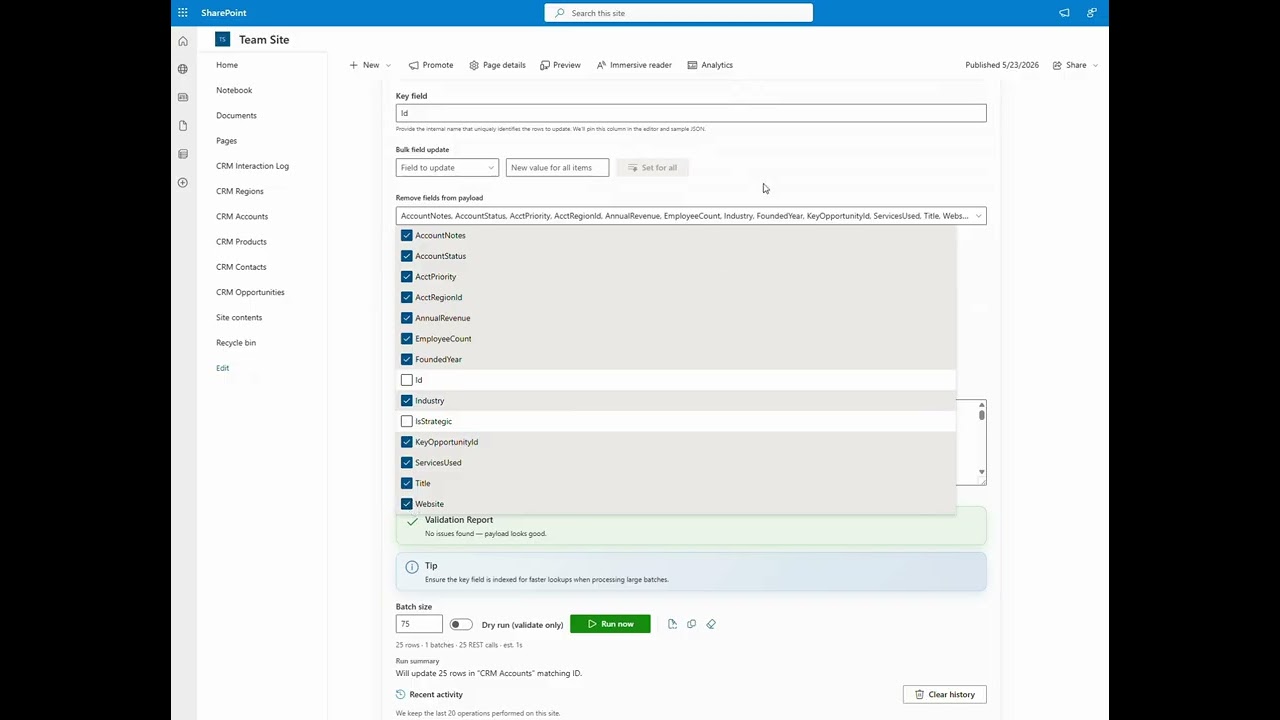Image resolution: width=1280 pixels, height=720 pixels.
Task: Open page Analytics
Action: [x=710, y=65]
